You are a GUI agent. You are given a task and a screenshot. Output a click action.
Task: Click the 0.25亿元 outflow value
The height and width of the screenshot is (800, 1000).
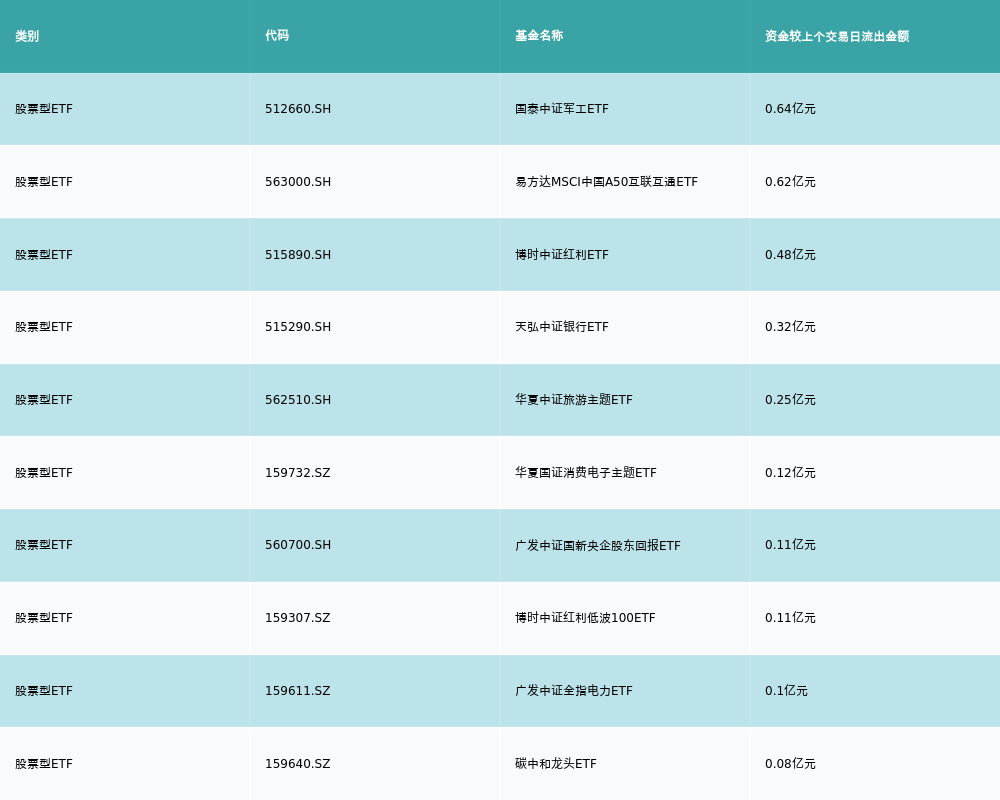tap(790, 400)
